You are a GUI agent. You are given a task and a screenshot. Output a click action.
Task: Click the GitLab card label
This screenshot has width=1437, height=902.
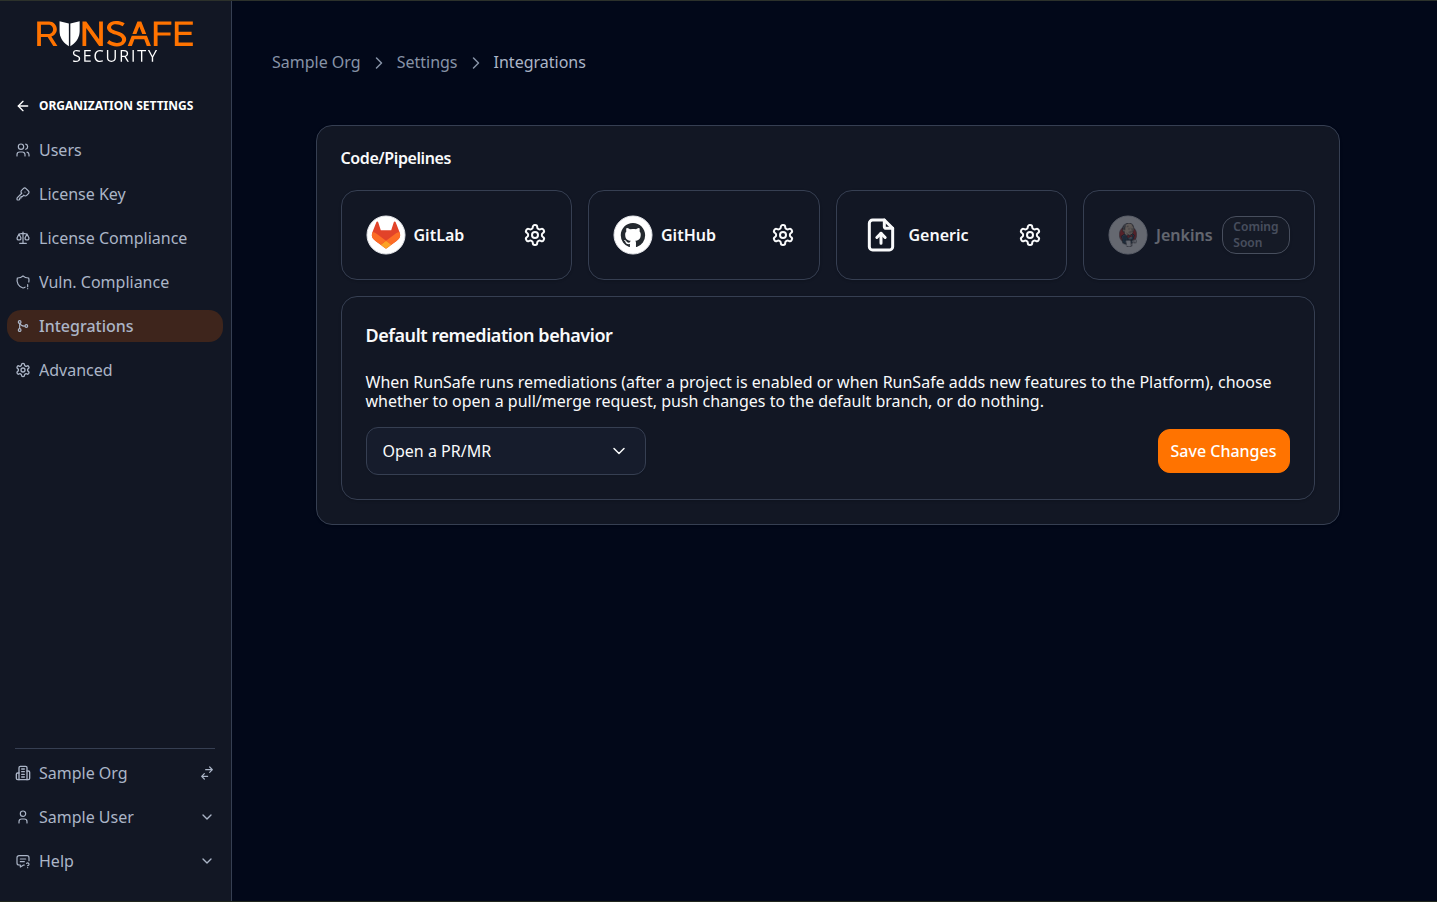pos(439,235)
